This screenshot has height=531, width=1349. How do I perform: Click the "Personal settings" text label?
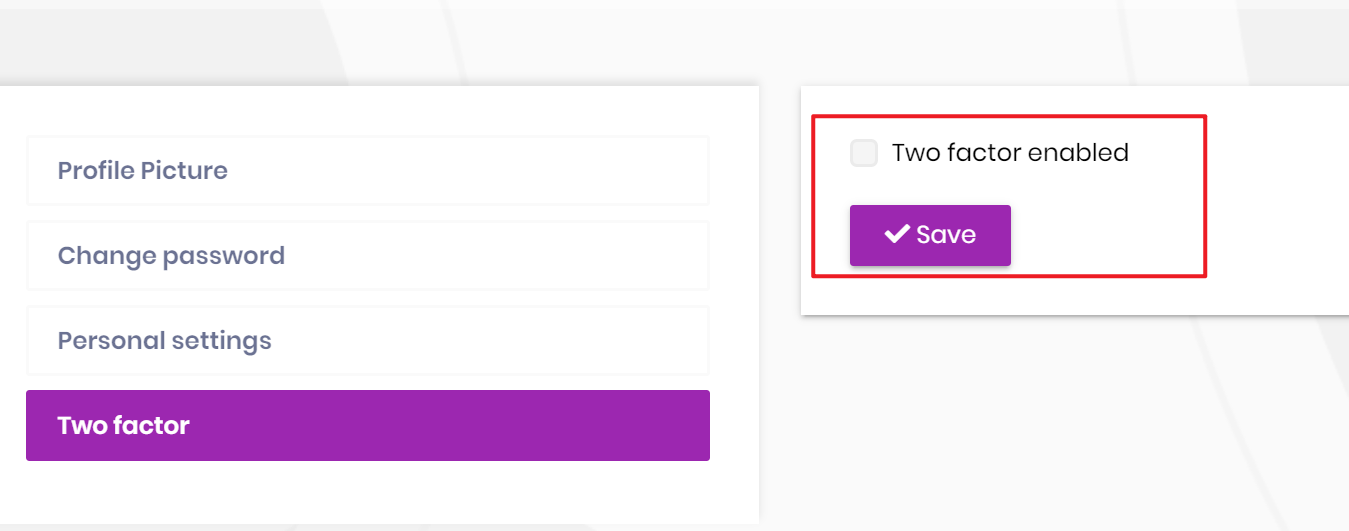pos(165,341)
